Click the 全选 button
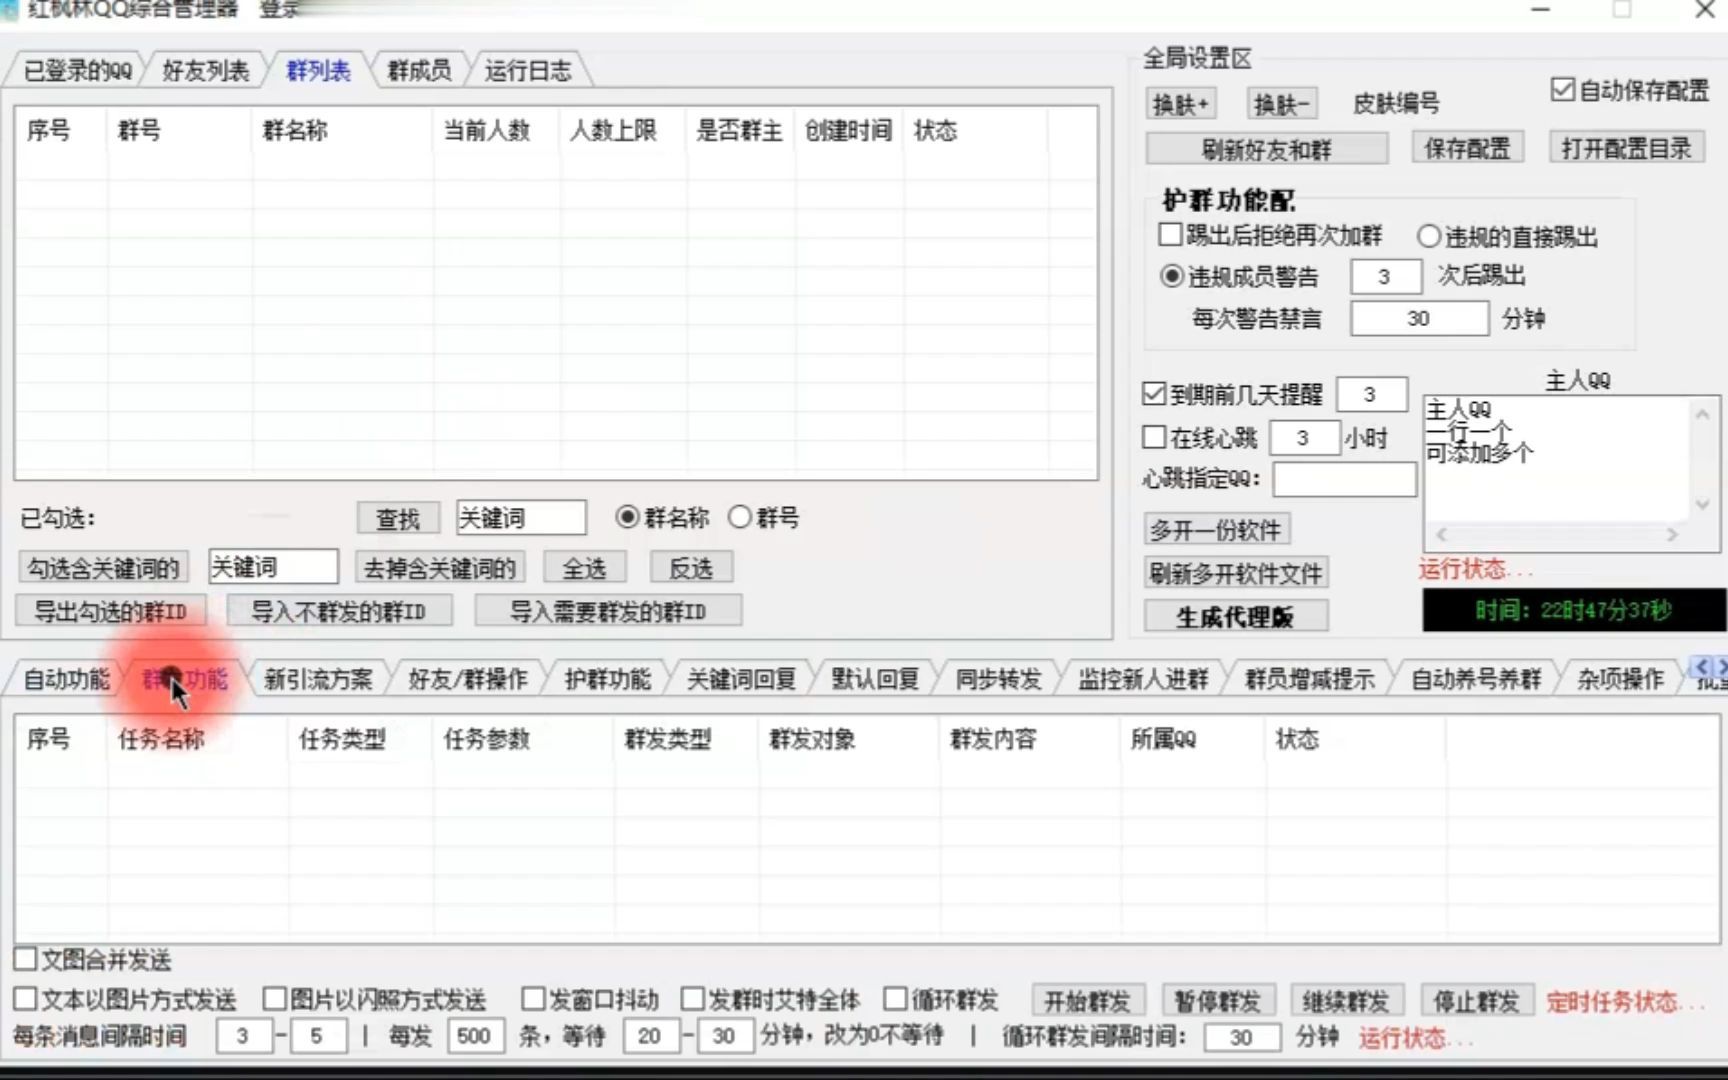Viewport: 1728px width, 1080px height. click(585, 568)
